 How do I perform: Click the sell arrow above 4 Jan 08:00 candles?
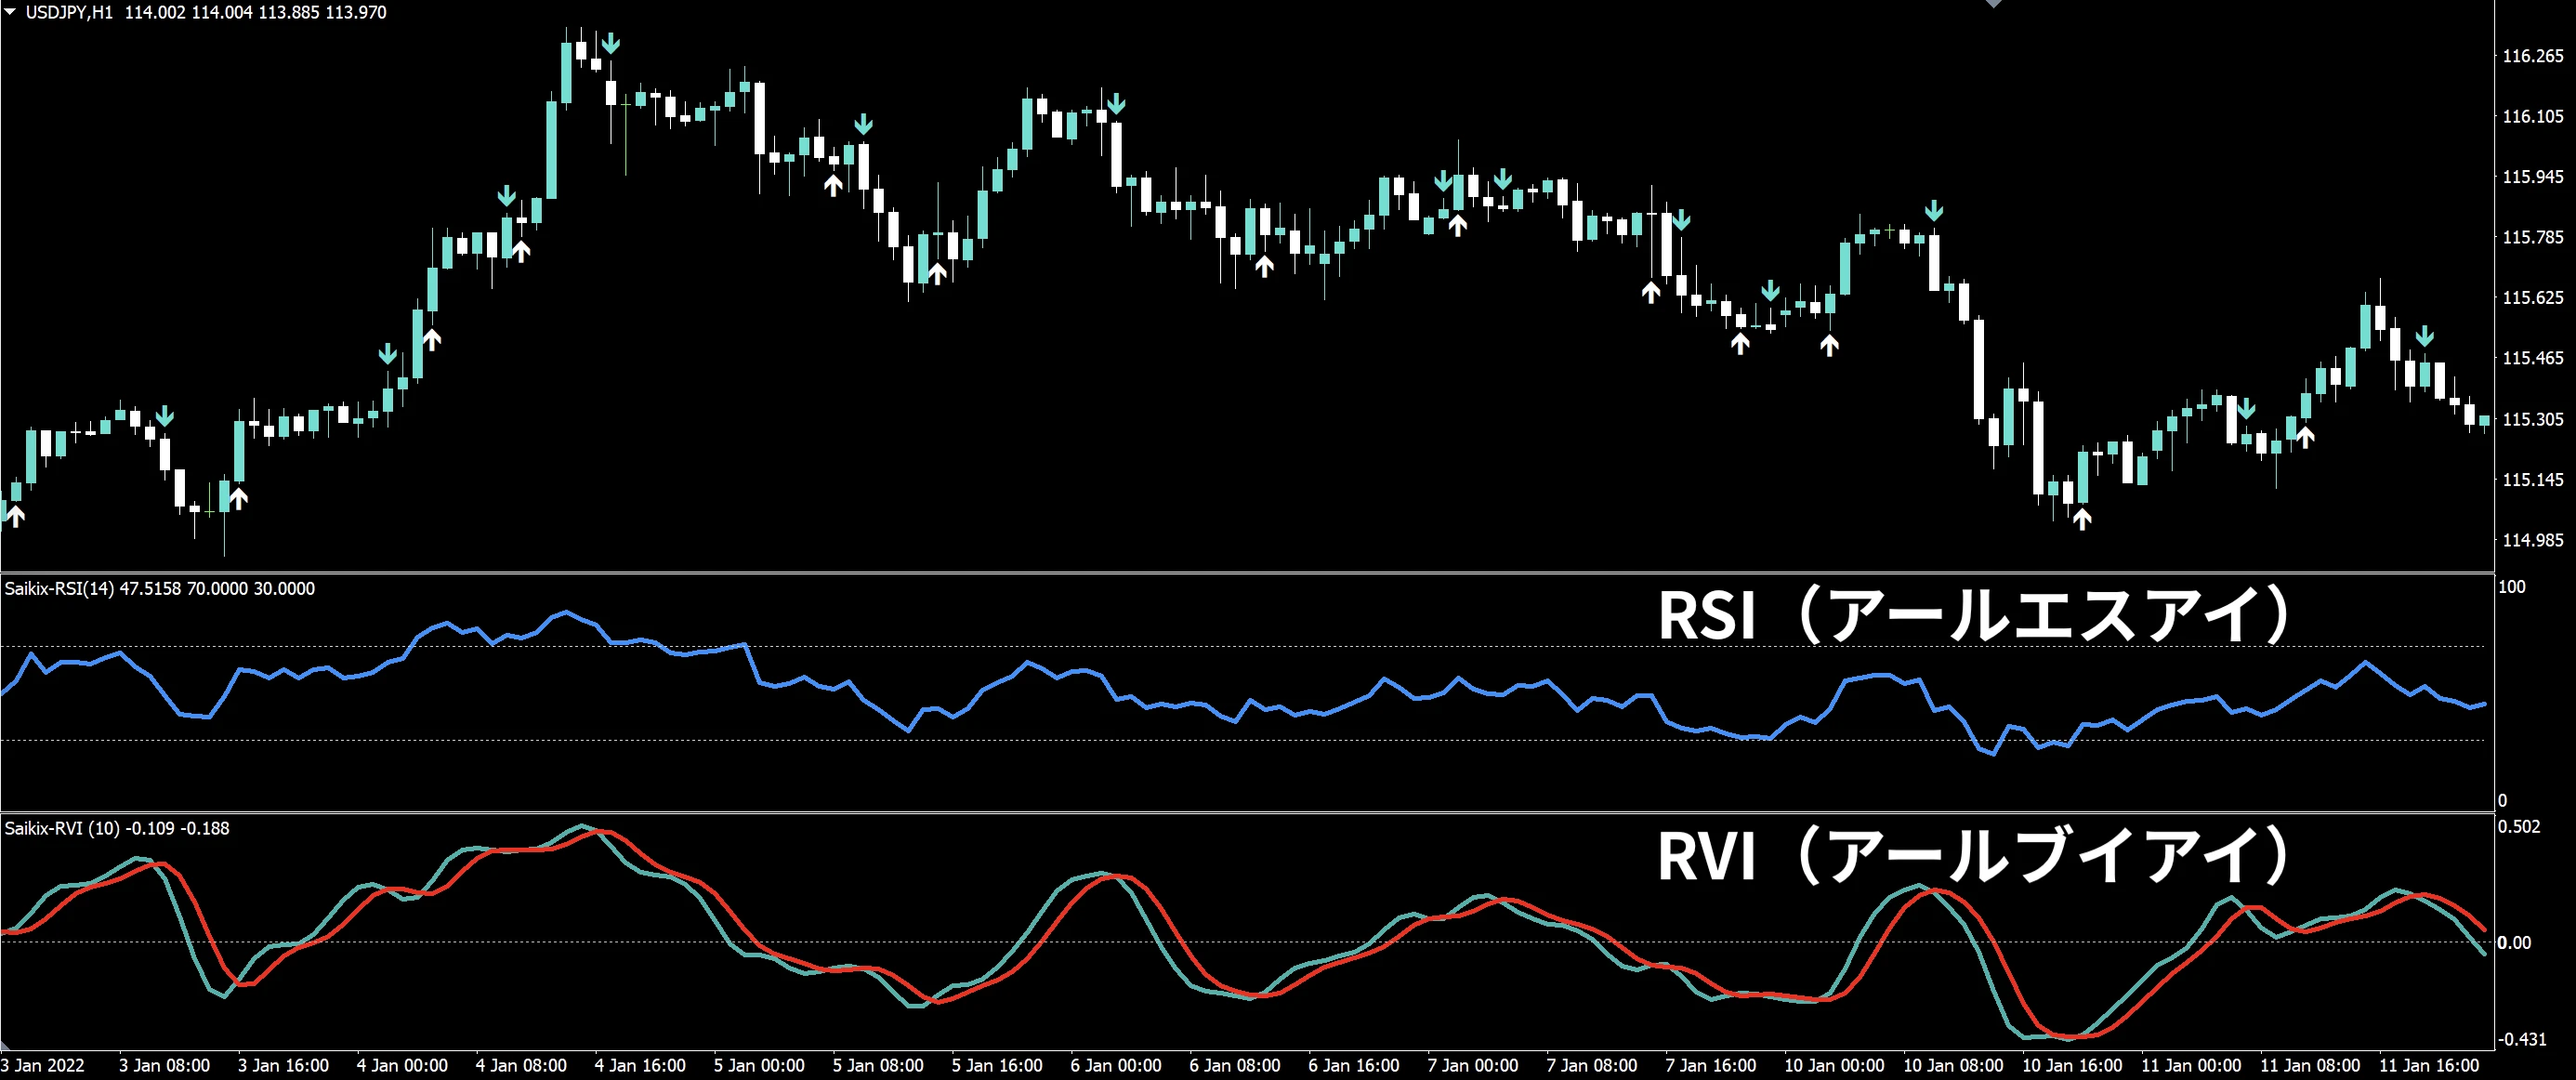tap(507, 197)
